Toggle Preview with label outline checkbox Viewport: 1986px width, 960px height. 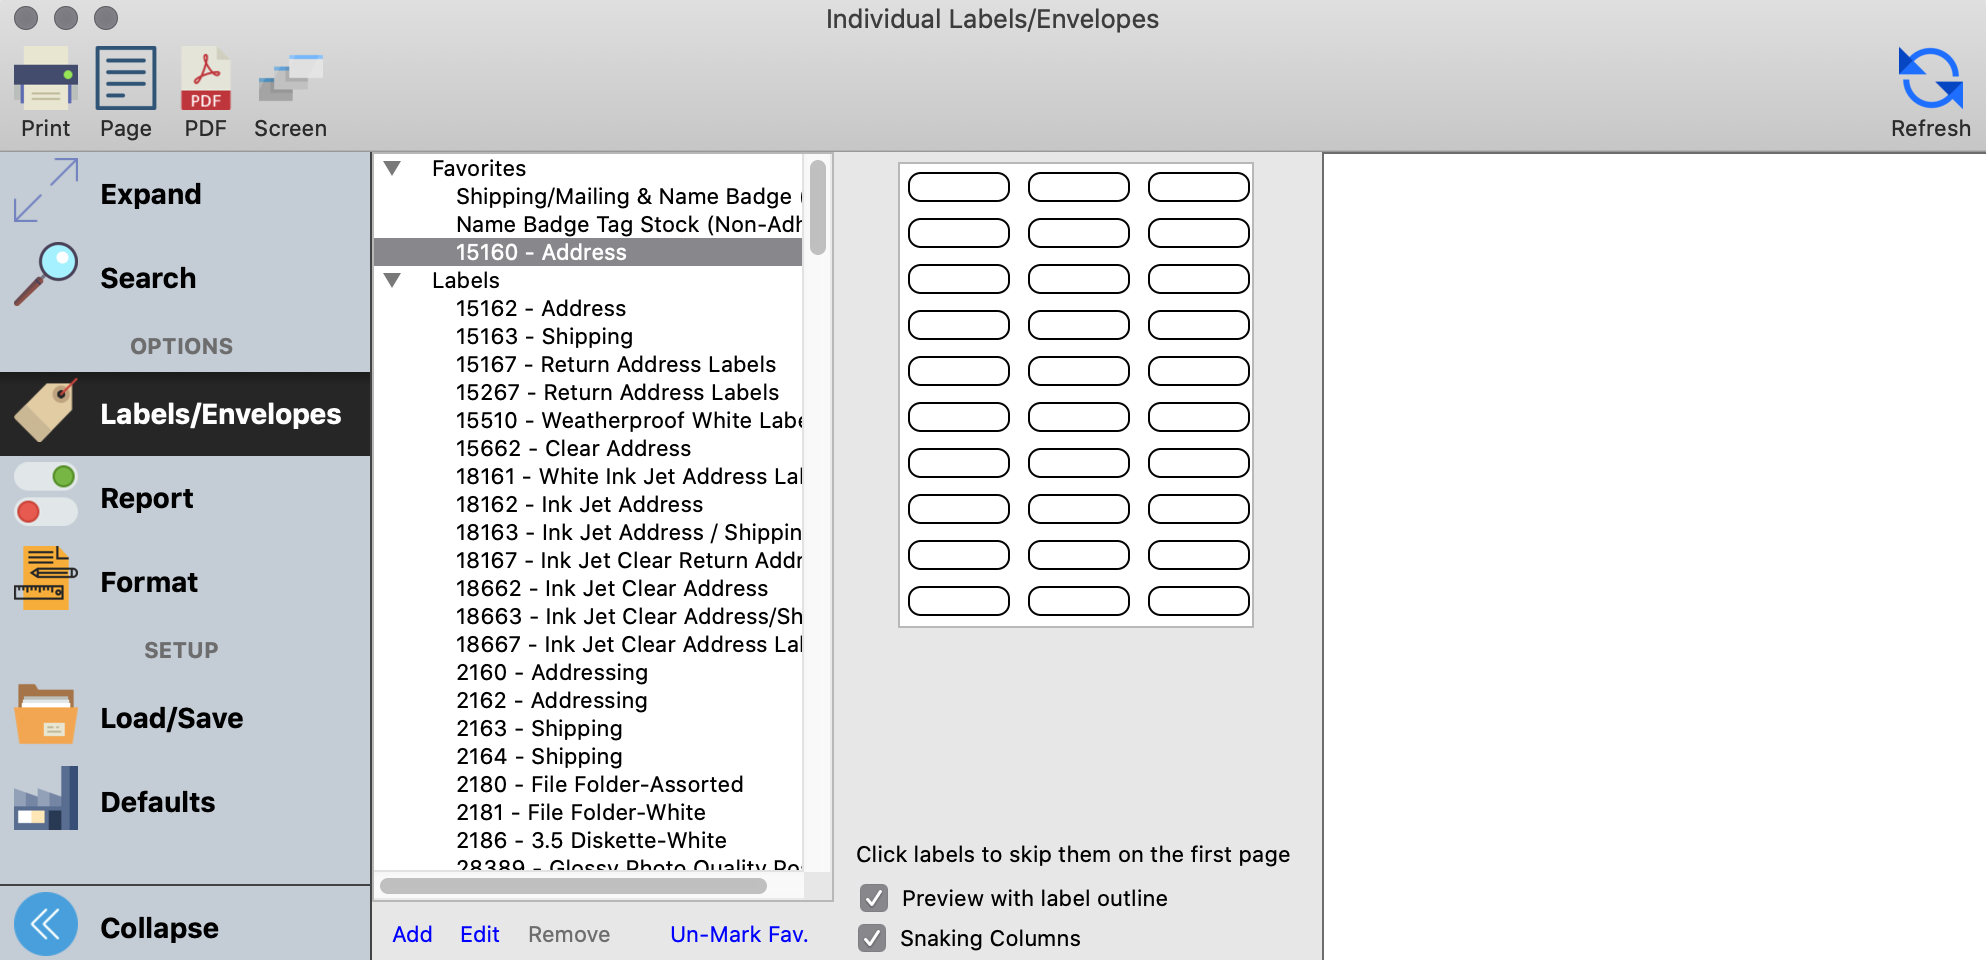[x=874, y=898]
